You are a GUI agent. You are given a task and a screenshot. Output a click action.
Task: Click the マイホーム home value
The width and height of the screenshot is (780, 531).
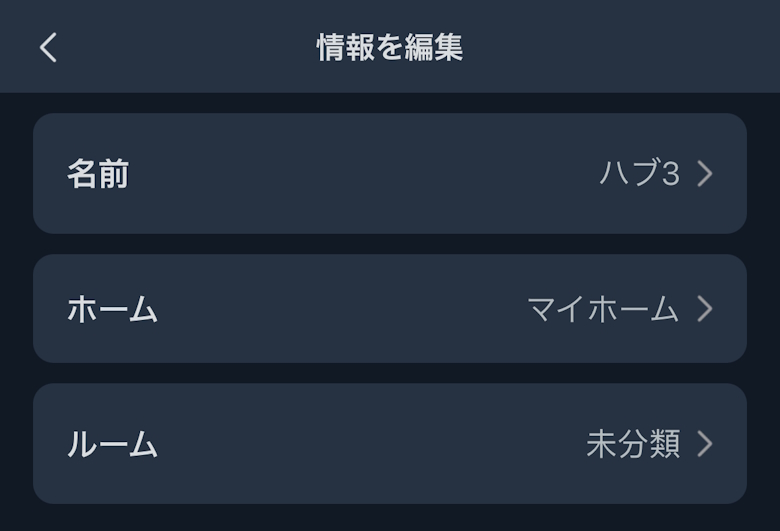tap(603, 309)
